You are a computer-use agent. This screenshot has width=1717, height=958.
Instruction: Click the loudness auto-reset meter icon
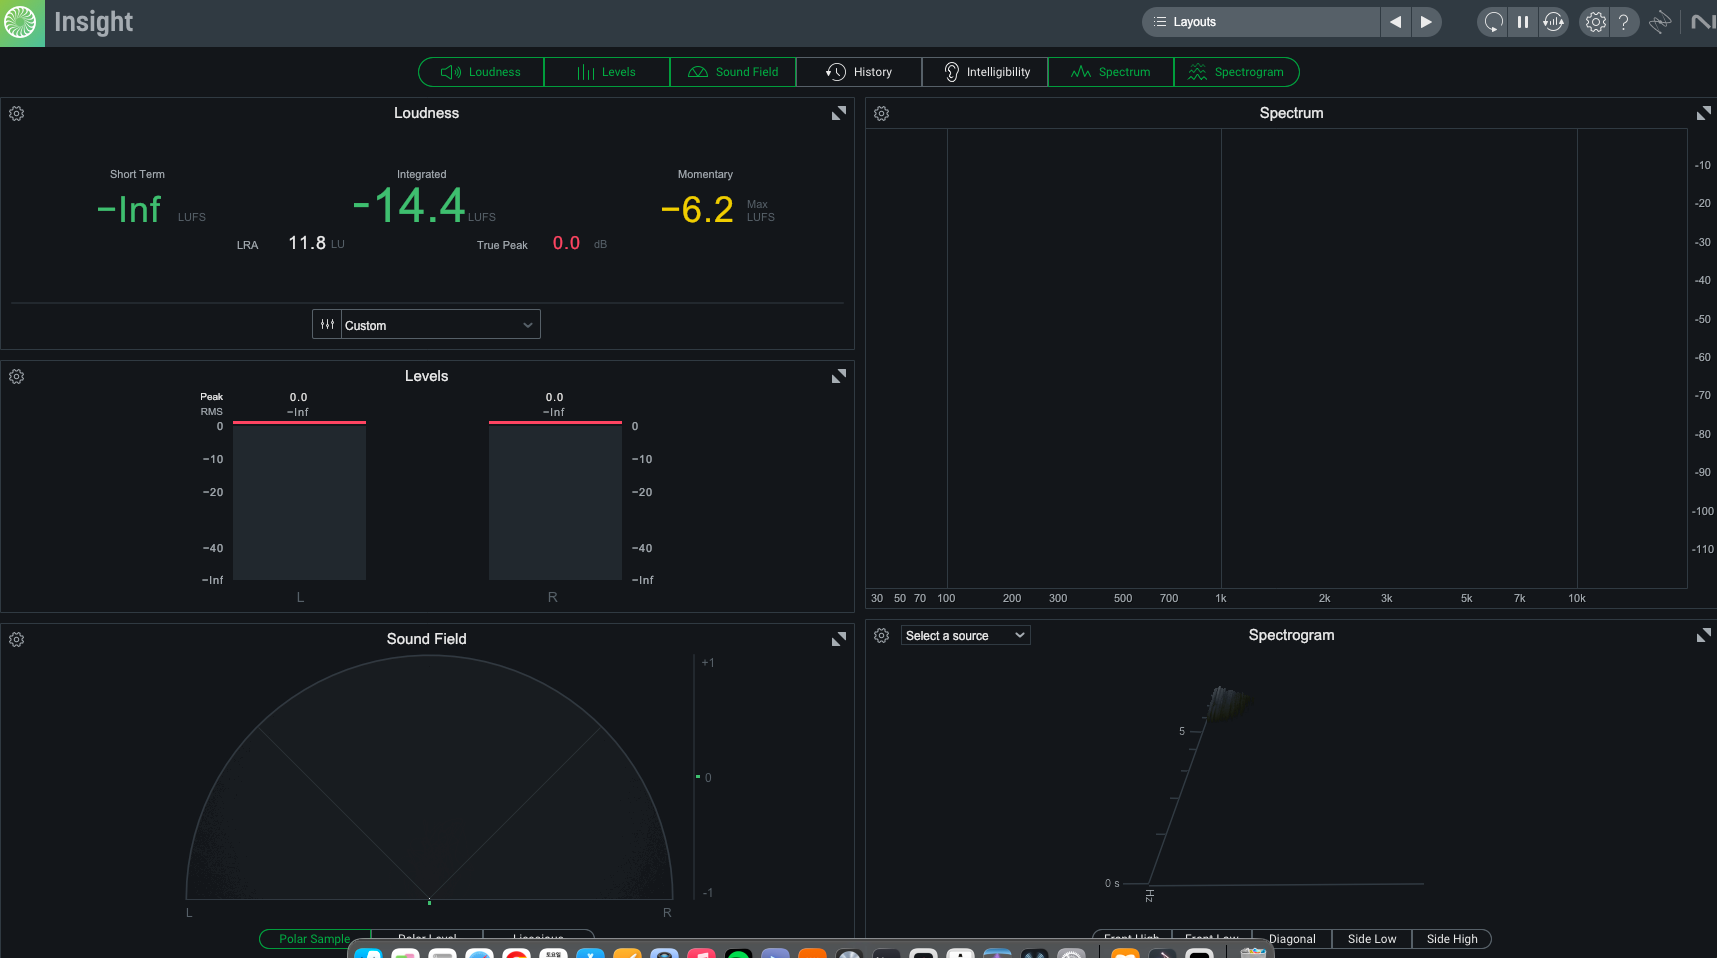[x=1553, y=22]
